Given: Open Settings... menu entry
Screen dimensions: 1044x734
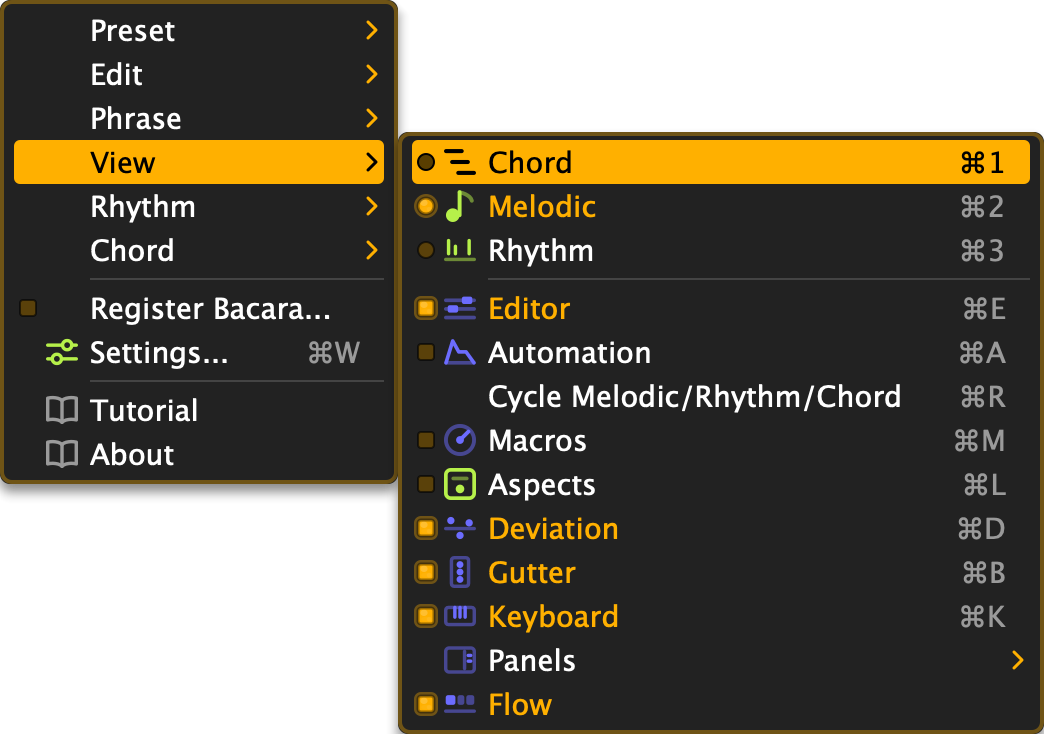Looking at the screenshot, I should pyautogui.click(x=198, y=352).
